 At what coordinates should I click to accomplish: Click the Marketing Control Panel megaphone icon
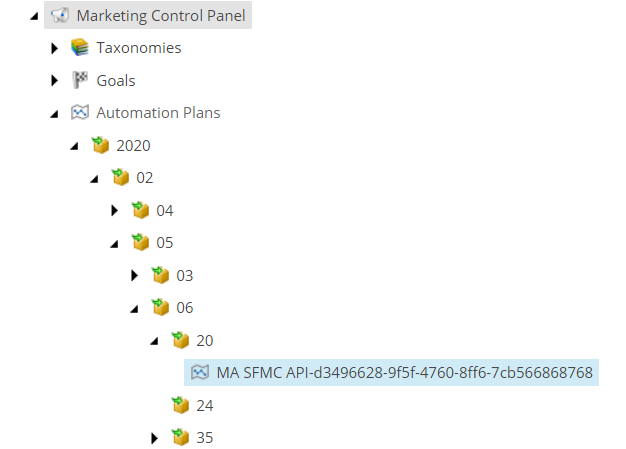(x=59, y=15)
